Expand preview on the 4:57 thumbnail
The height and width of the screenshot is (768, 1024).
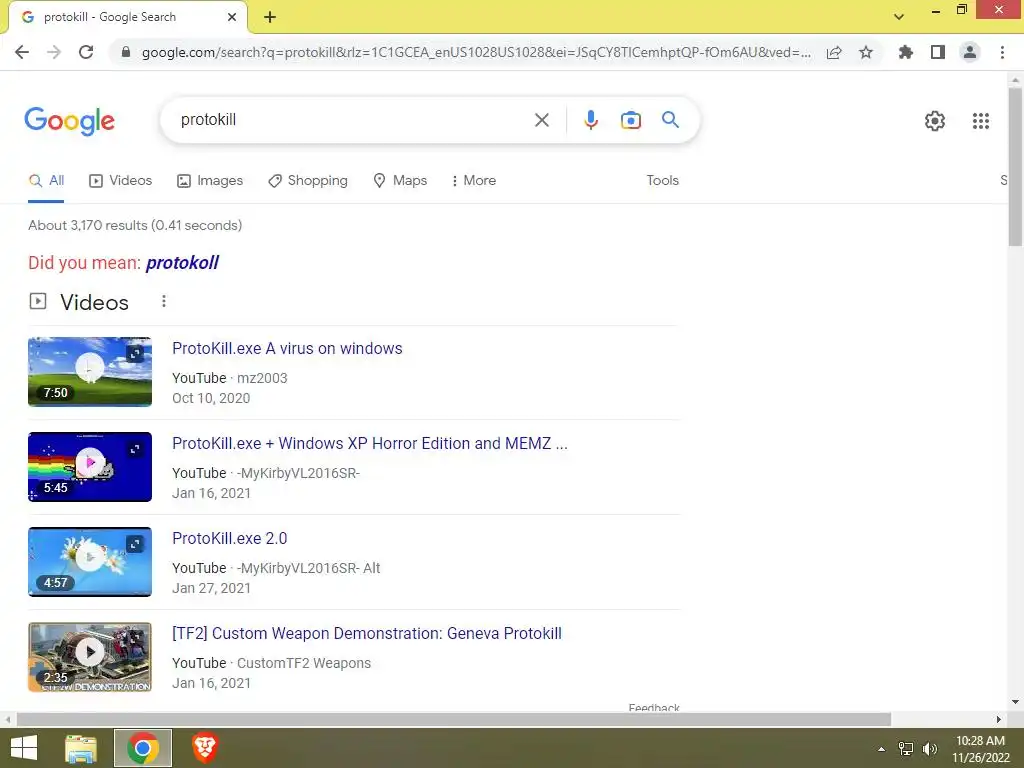point(135,544)
